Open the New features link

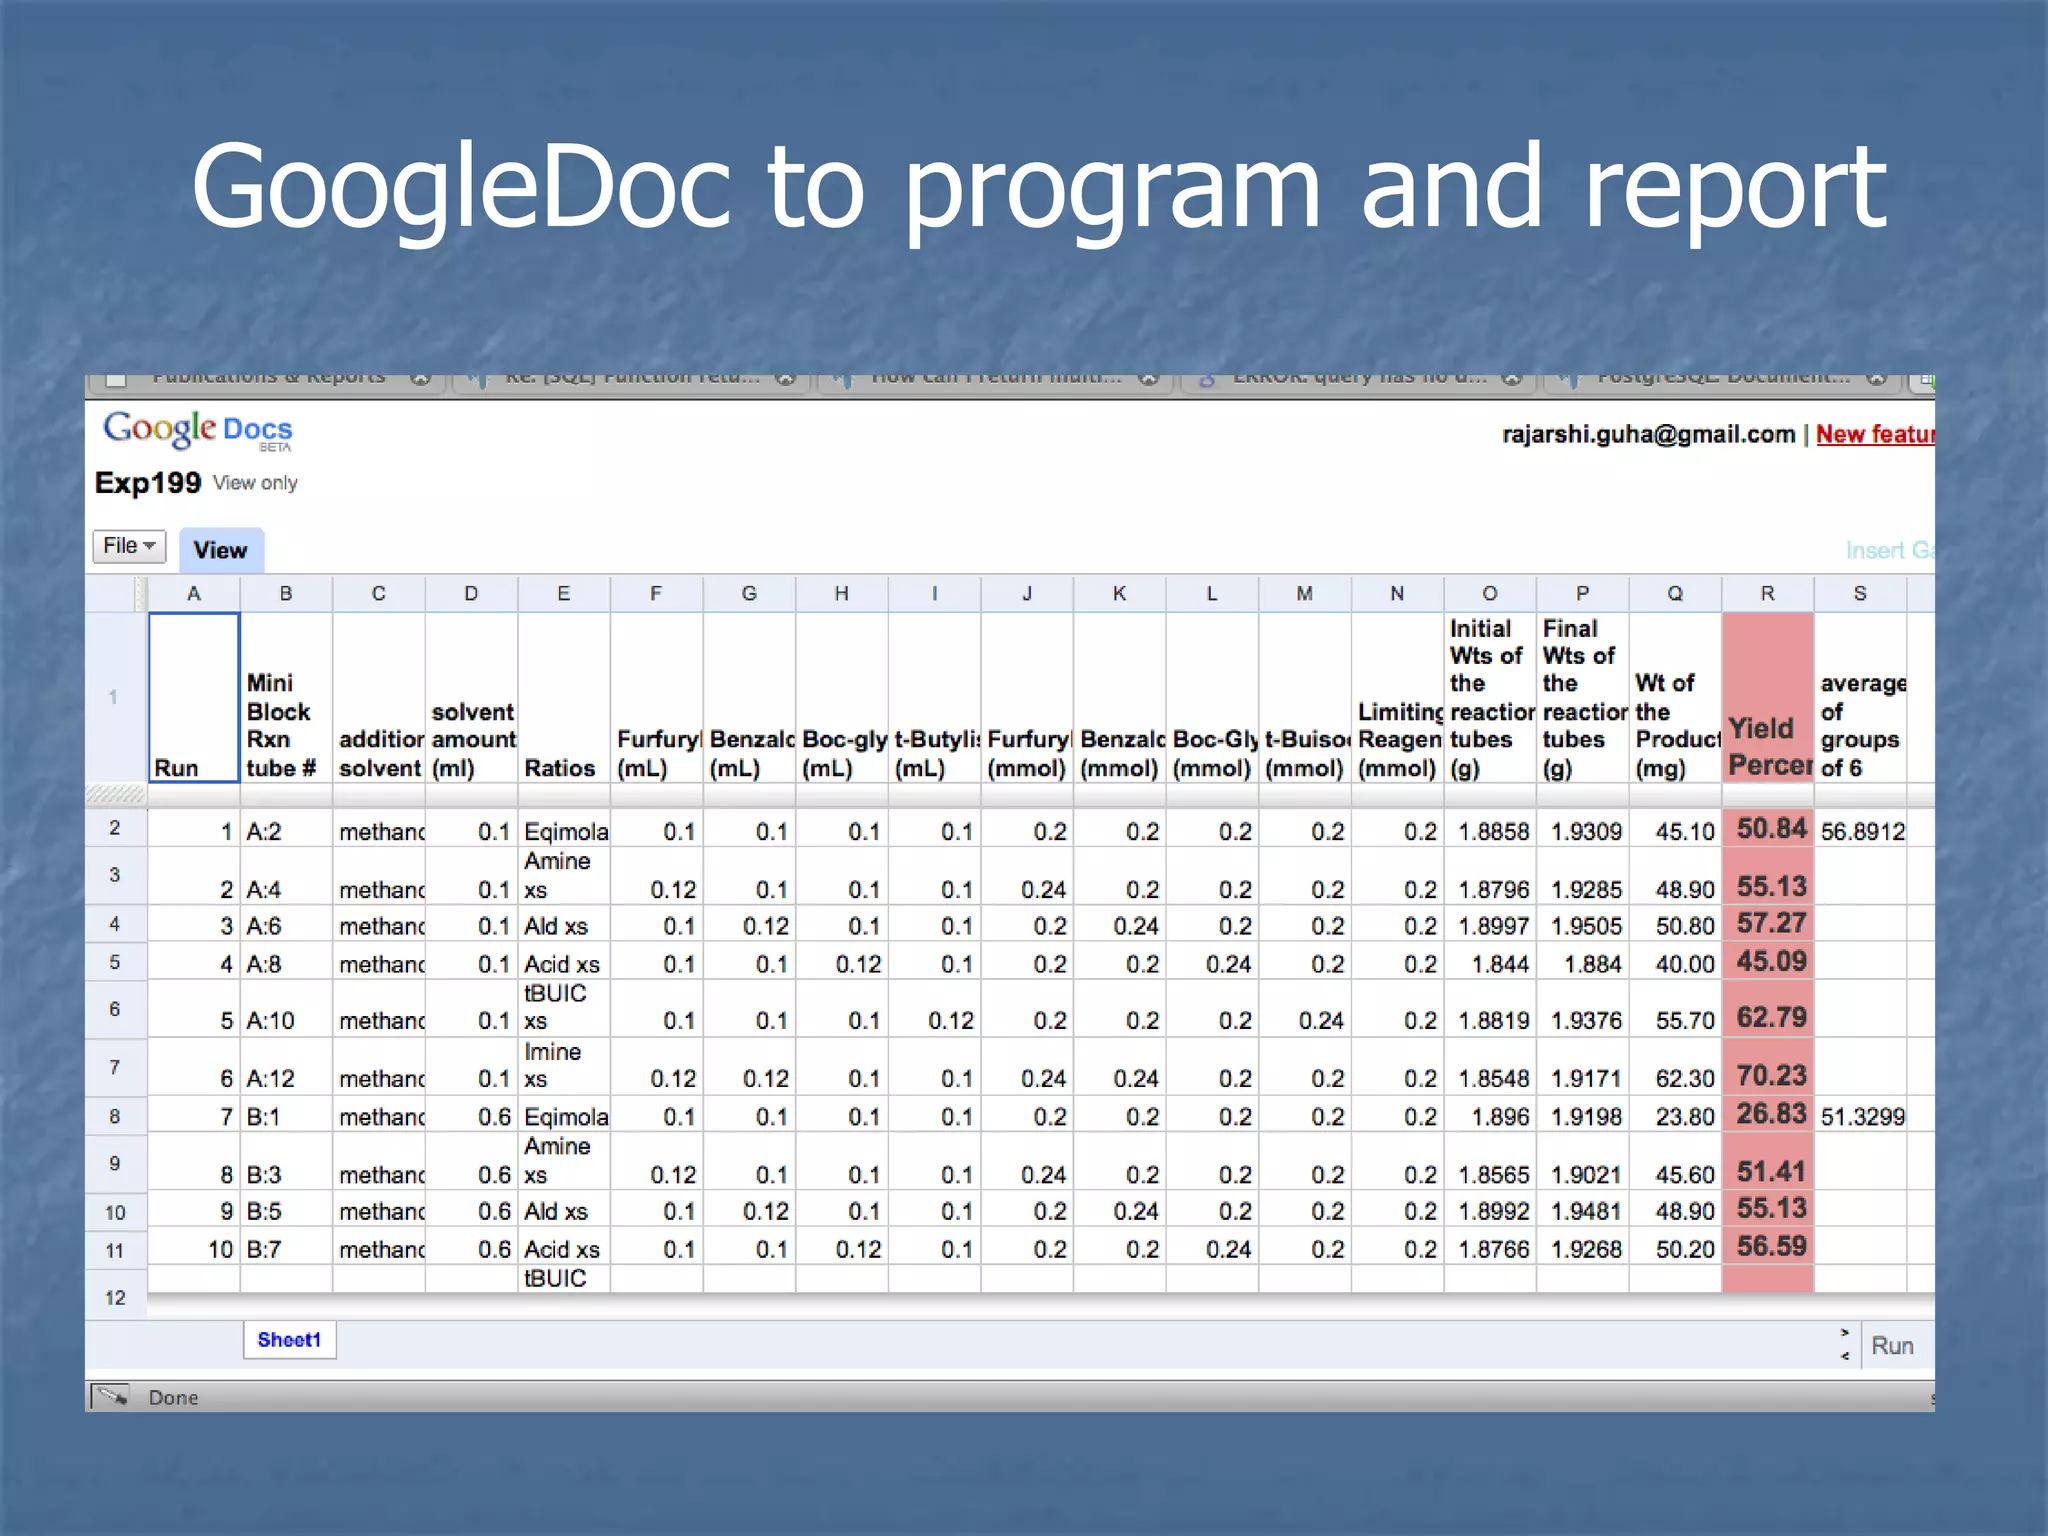(x=1873, y=434)
